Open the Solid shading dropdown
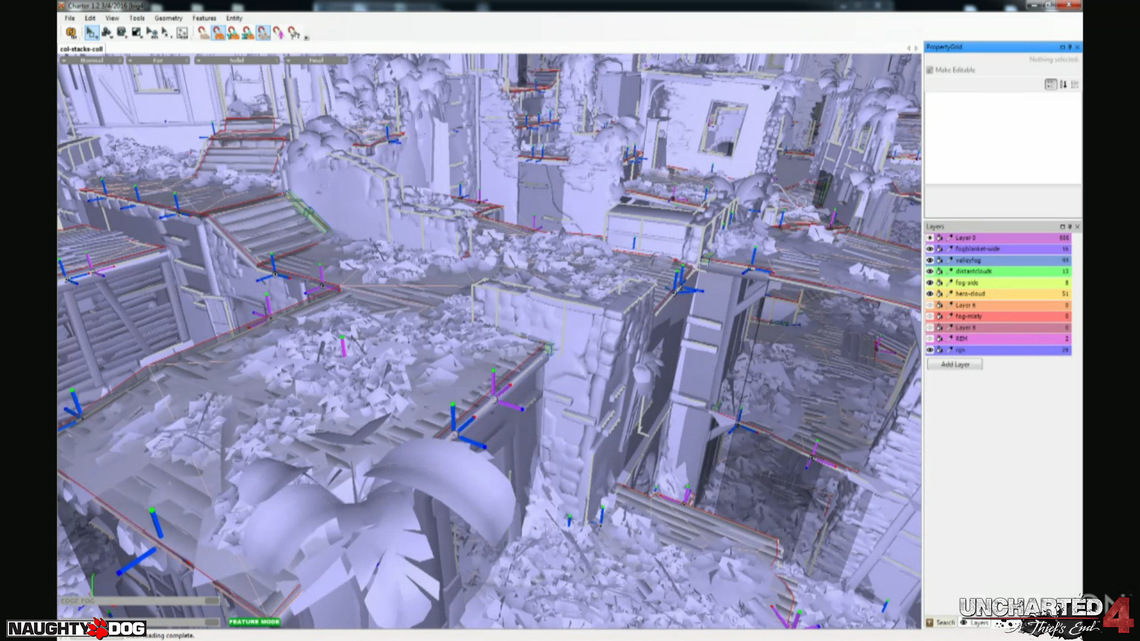The image size is (1140, 641). (237, 60)
